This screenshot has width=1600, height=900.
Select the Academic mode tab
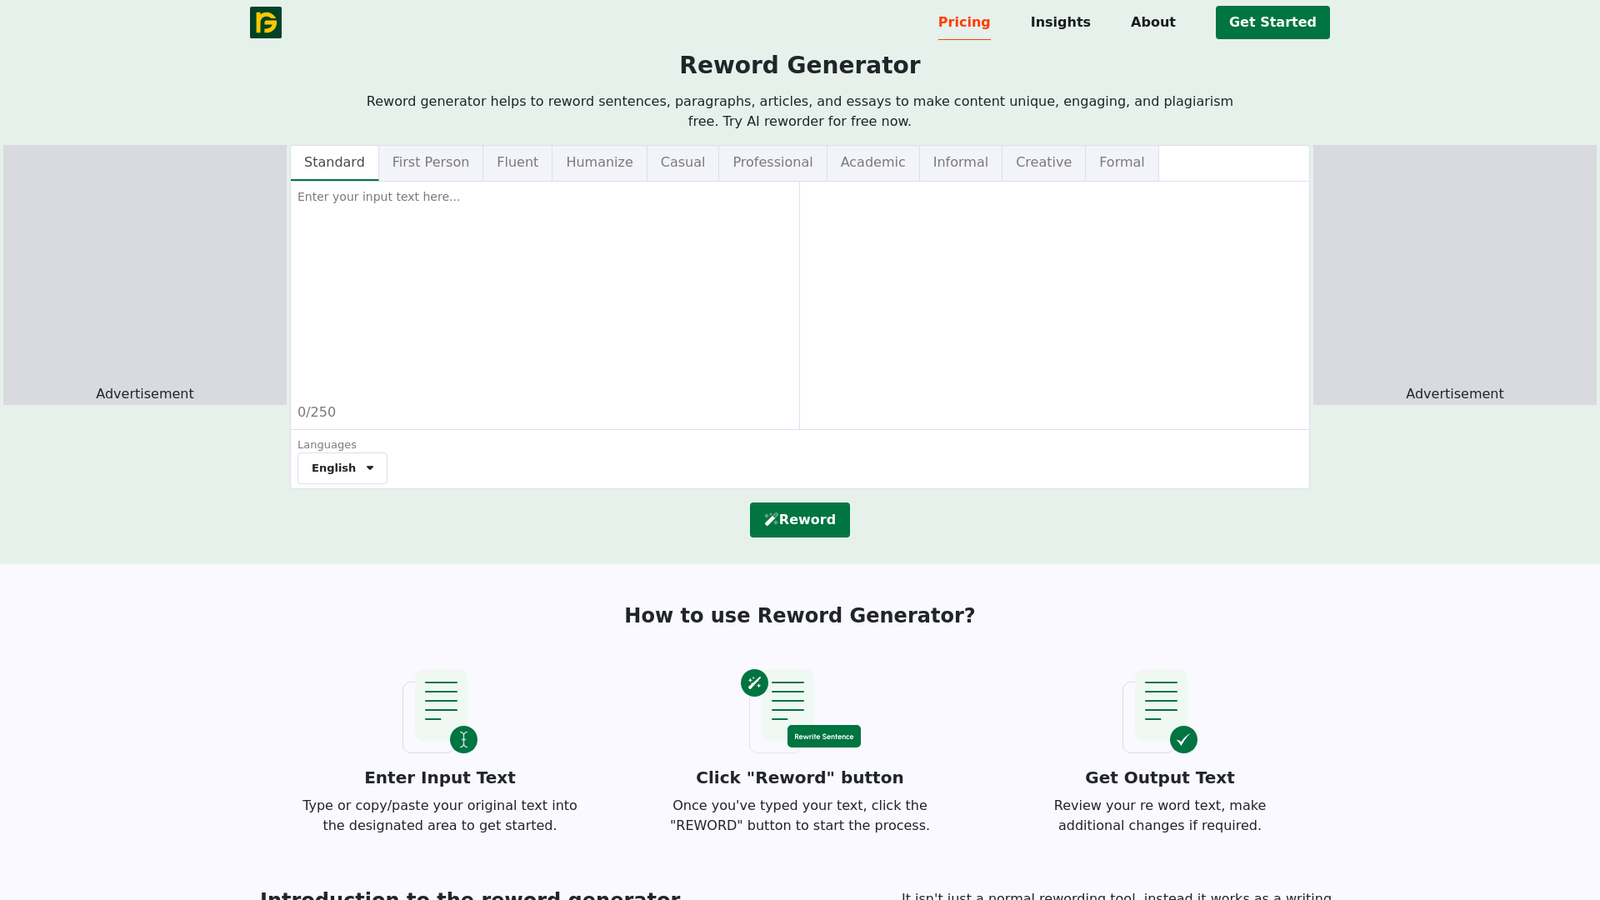pyautogui.click(x=872, y=163)
